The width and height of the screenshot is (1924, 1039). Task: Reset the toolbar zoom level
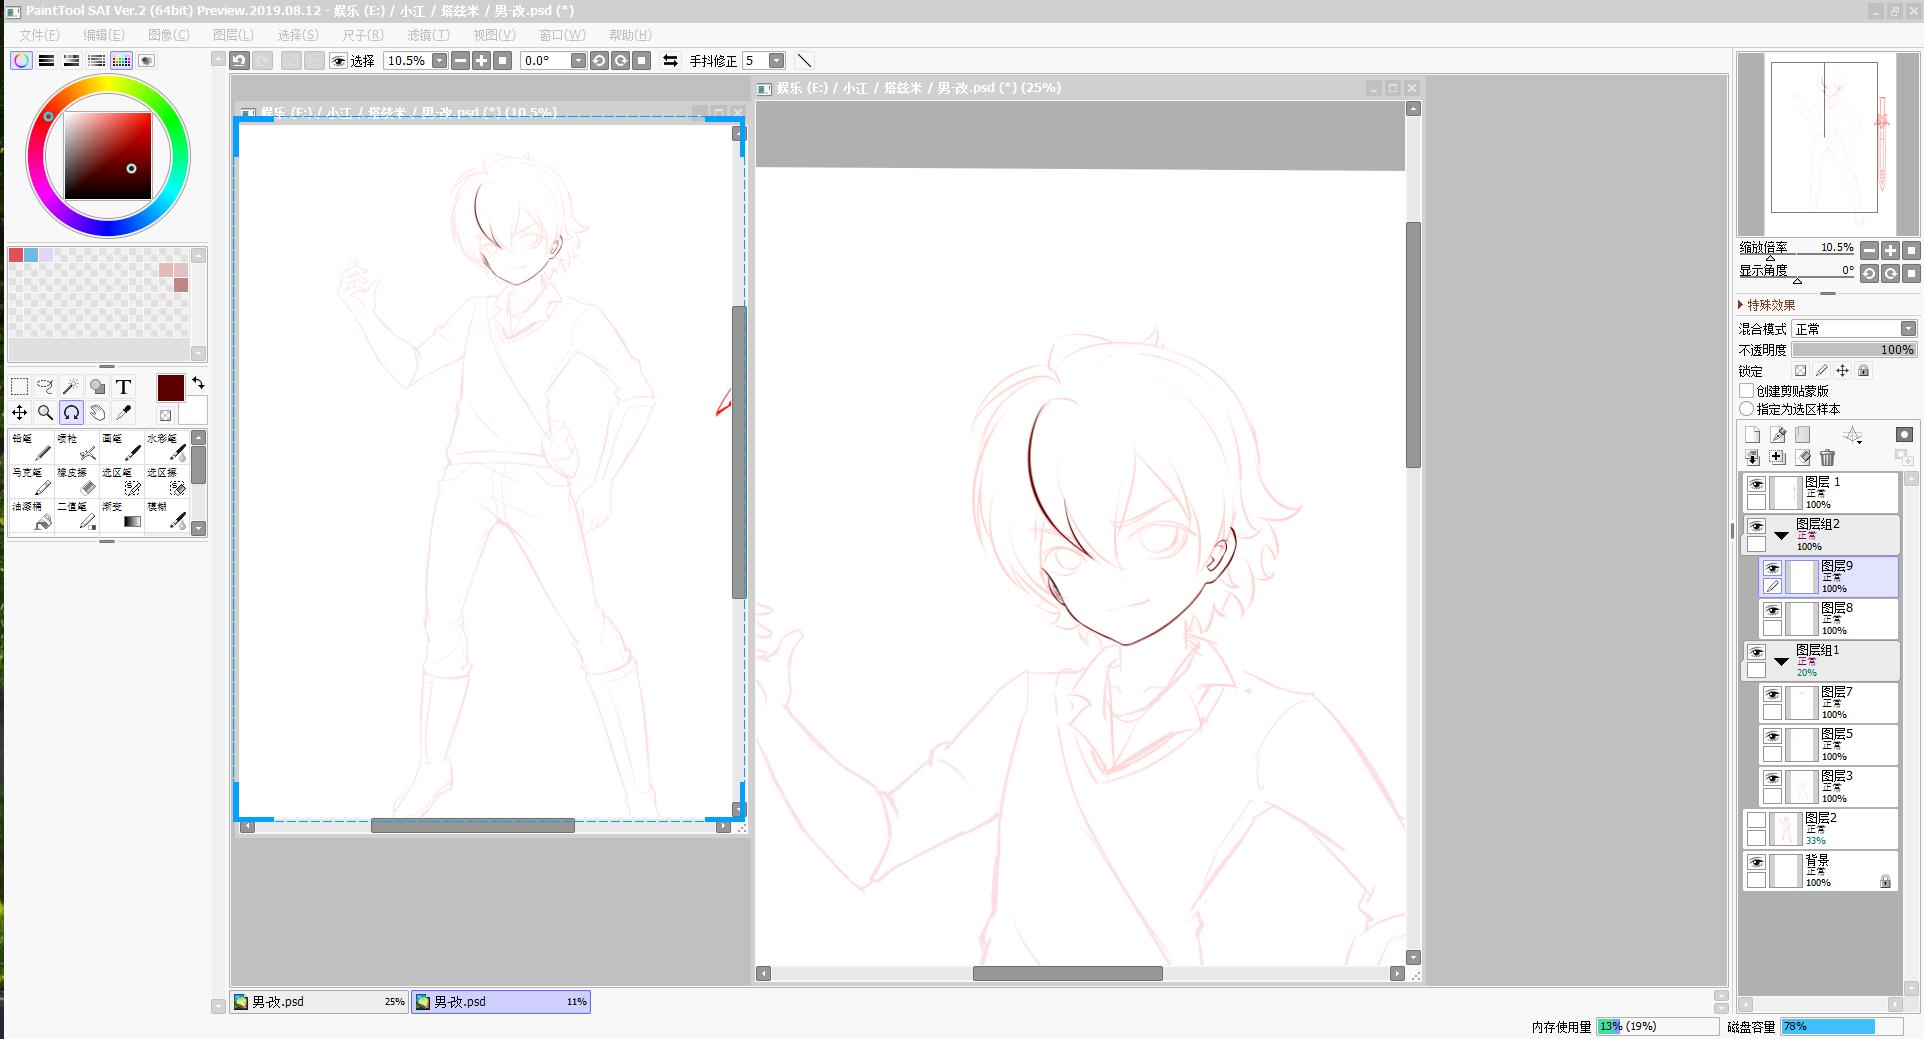503,60
